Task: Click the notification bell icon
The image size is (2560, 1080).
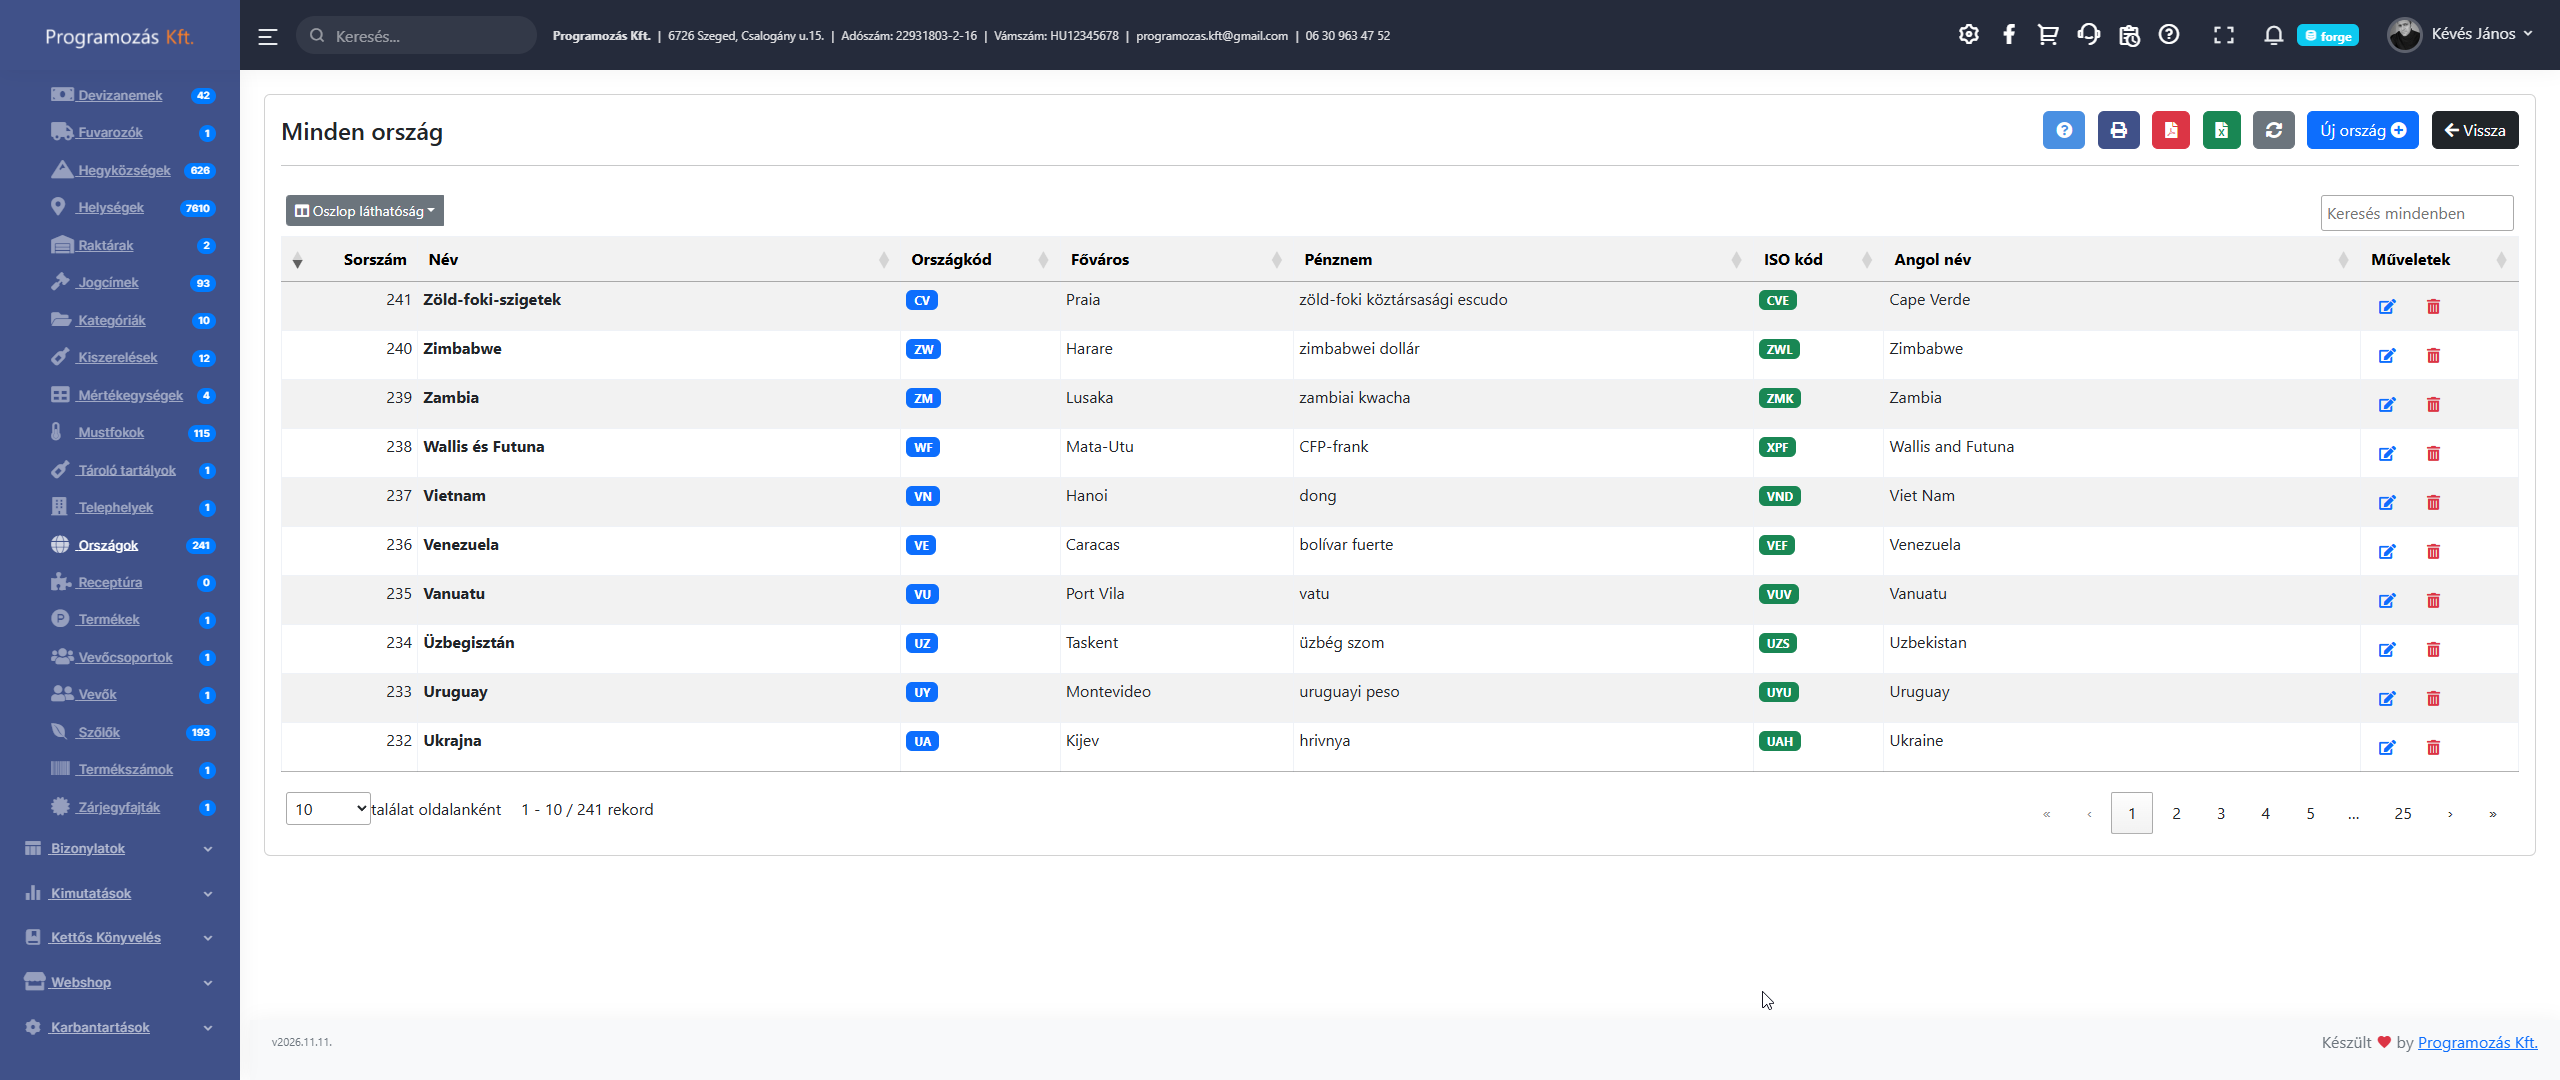Action: click(x=2273, y=35)
